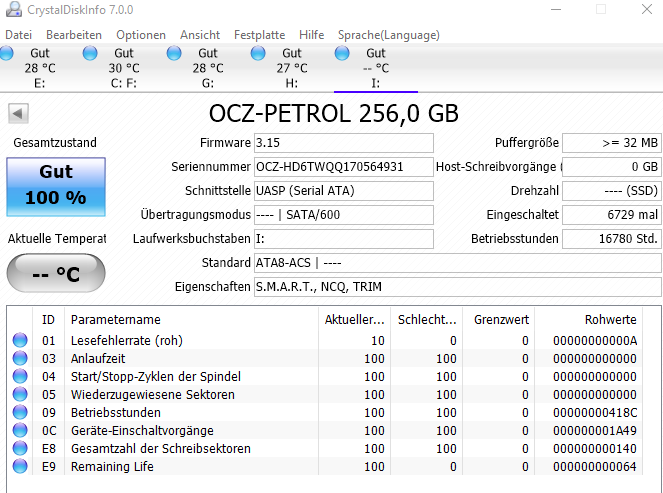Select drive G: status orb
The width and height of the screenshot is (663, 493).
tap(174, 53)
